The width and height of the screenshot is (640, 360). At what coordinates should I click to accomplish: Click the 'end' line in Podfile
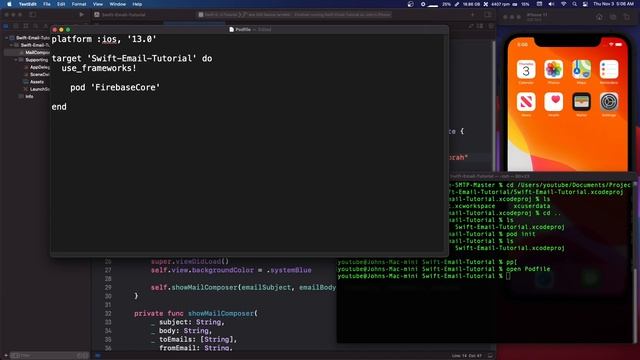[x=59, y=107]
